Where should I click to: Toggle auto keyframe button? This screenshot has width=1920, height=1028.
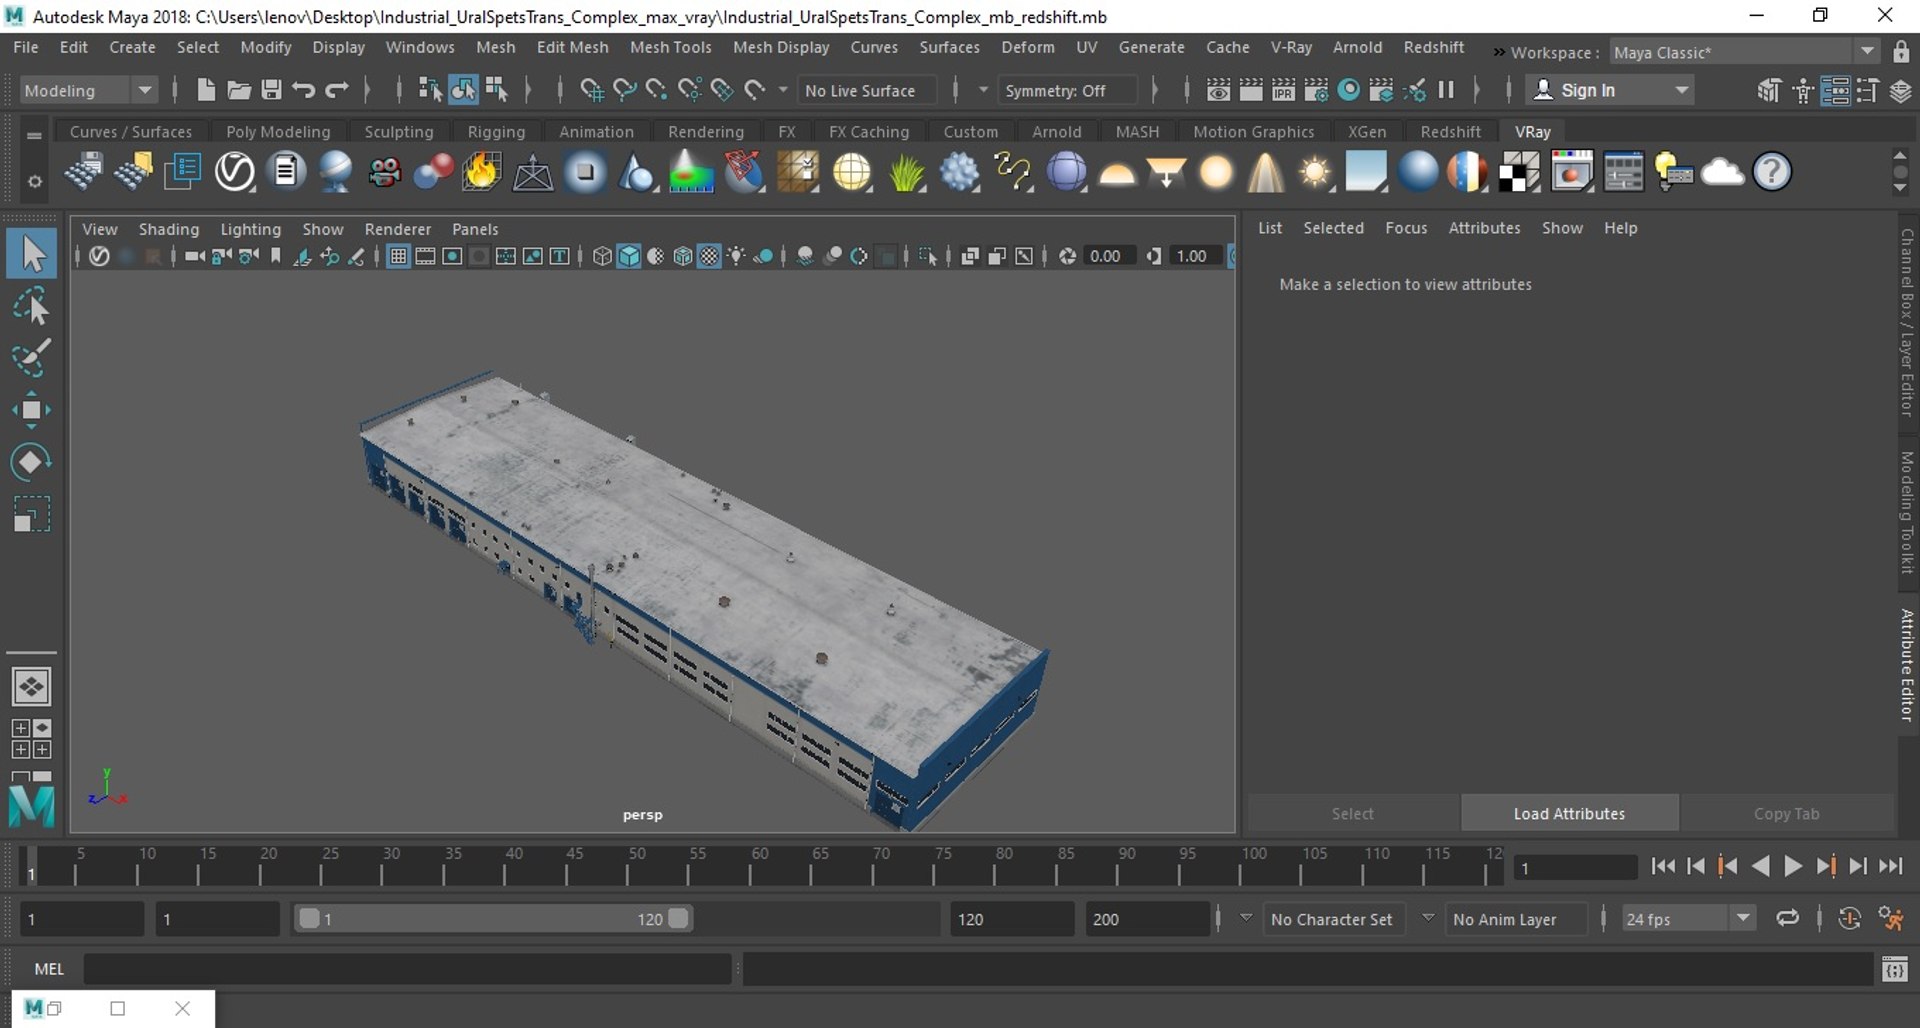[1849, 918]
